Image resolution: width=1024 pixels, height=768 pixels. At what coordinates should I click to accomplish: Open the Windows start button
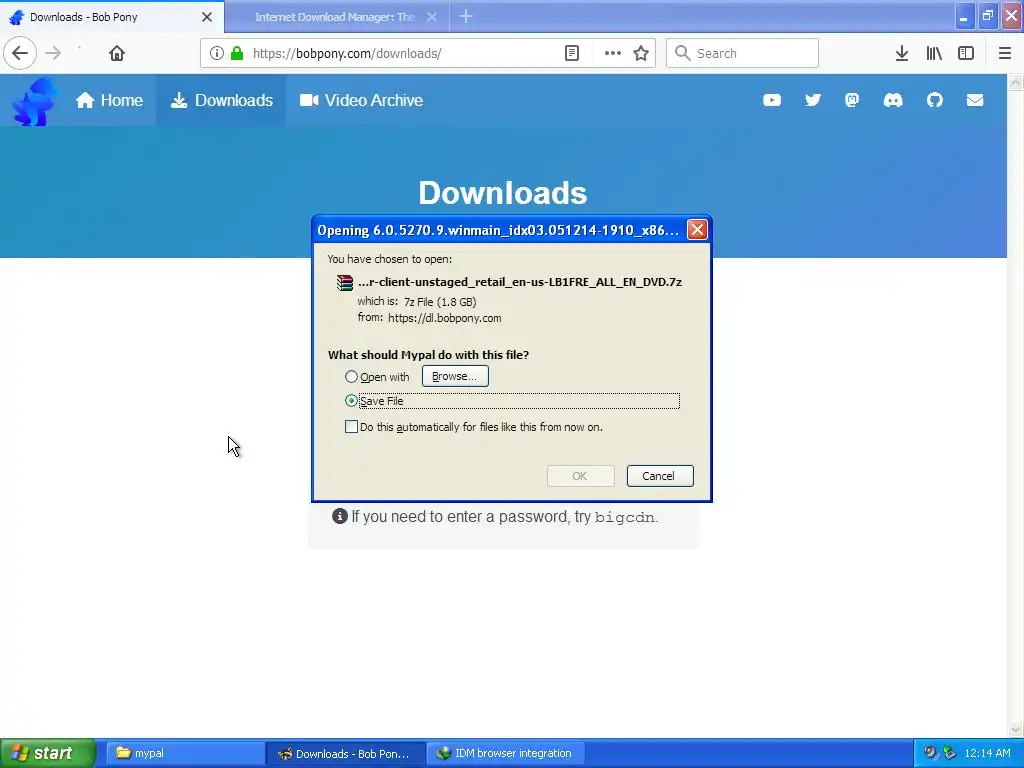47,753
